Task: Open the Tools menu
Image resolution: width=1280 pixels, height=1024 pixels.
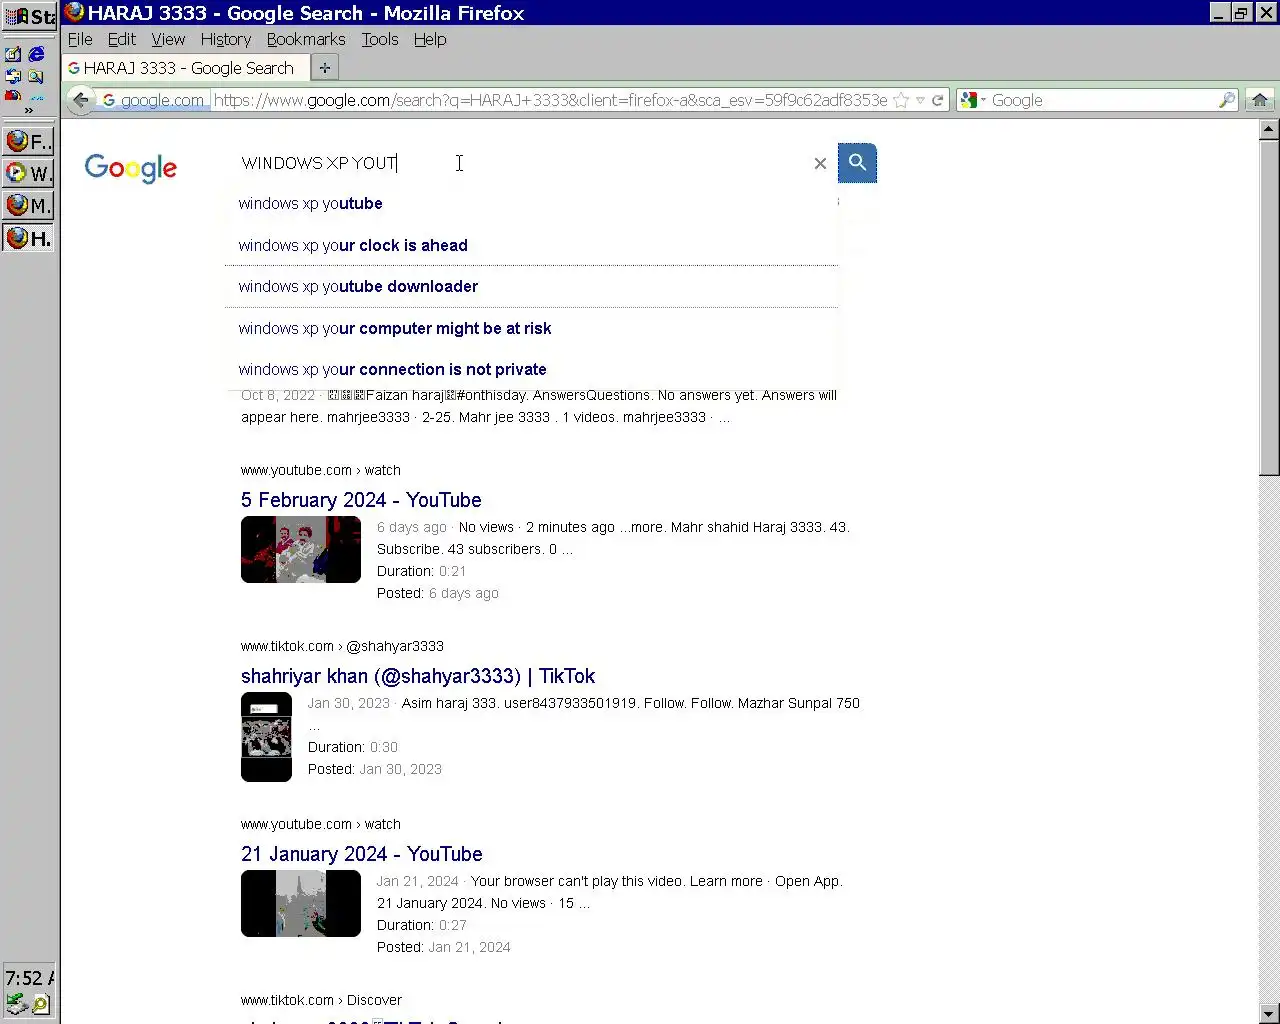Action: click(x=380, y=39)
